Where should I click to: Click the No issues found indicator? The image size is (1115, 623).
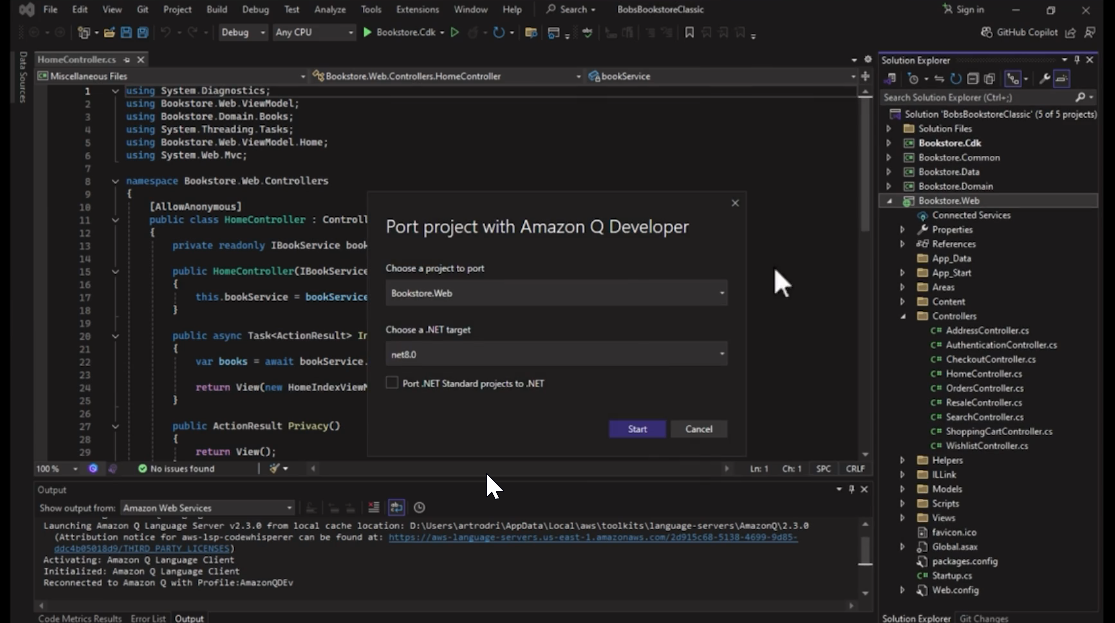click(176, 468)
